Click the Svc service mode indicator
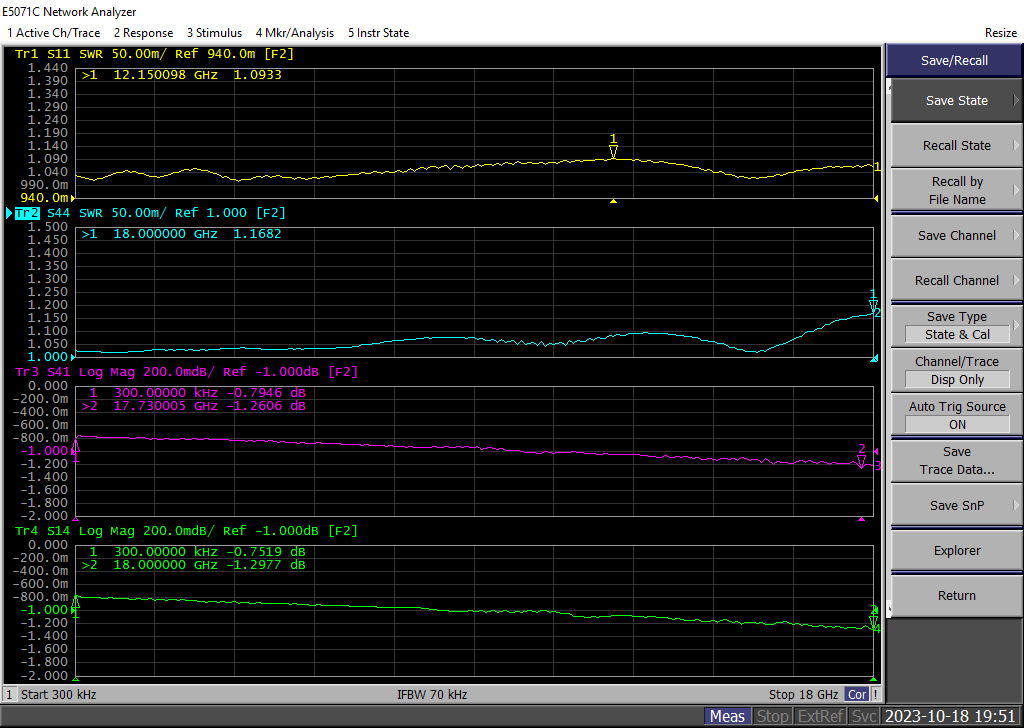 pyautogui.click(x=864, y=716)
